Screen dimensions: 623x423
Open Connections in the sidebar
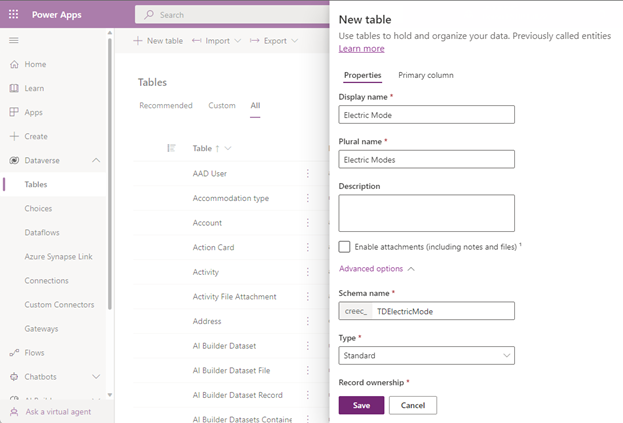[46, 280]
